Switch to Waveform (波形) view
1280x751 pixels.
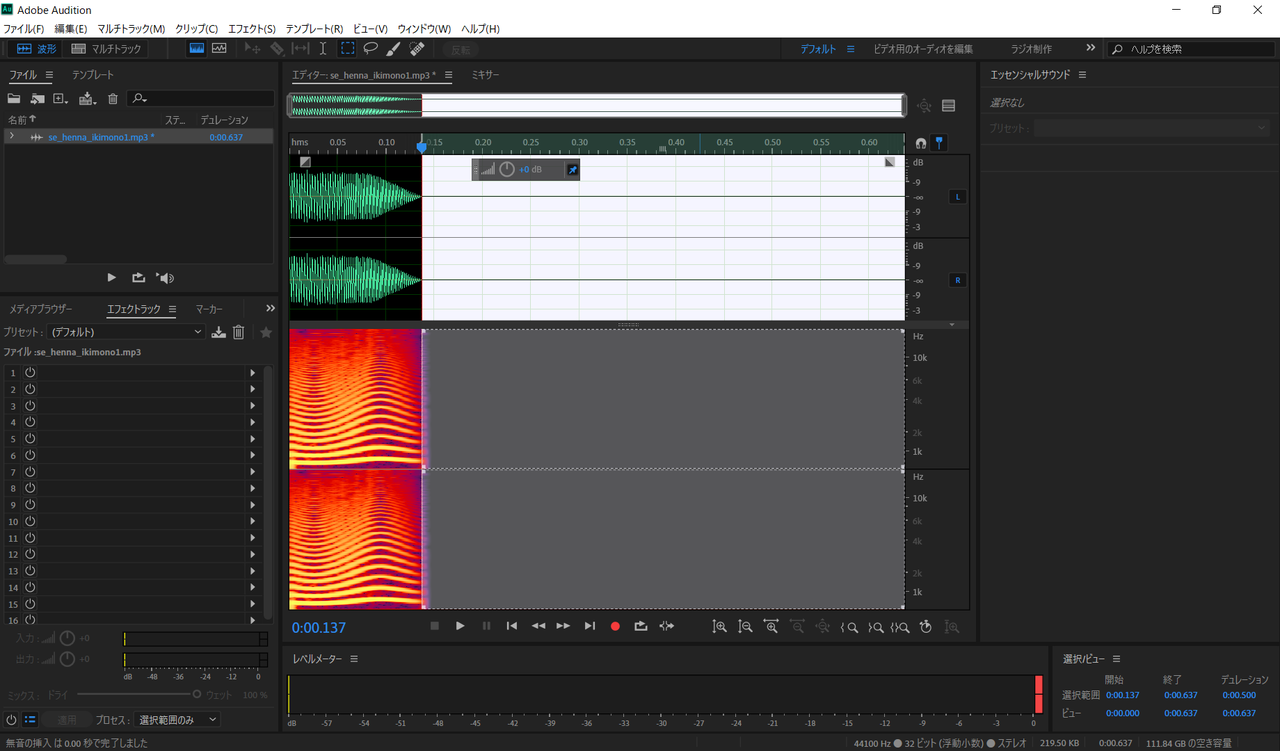tap(37, 48)
